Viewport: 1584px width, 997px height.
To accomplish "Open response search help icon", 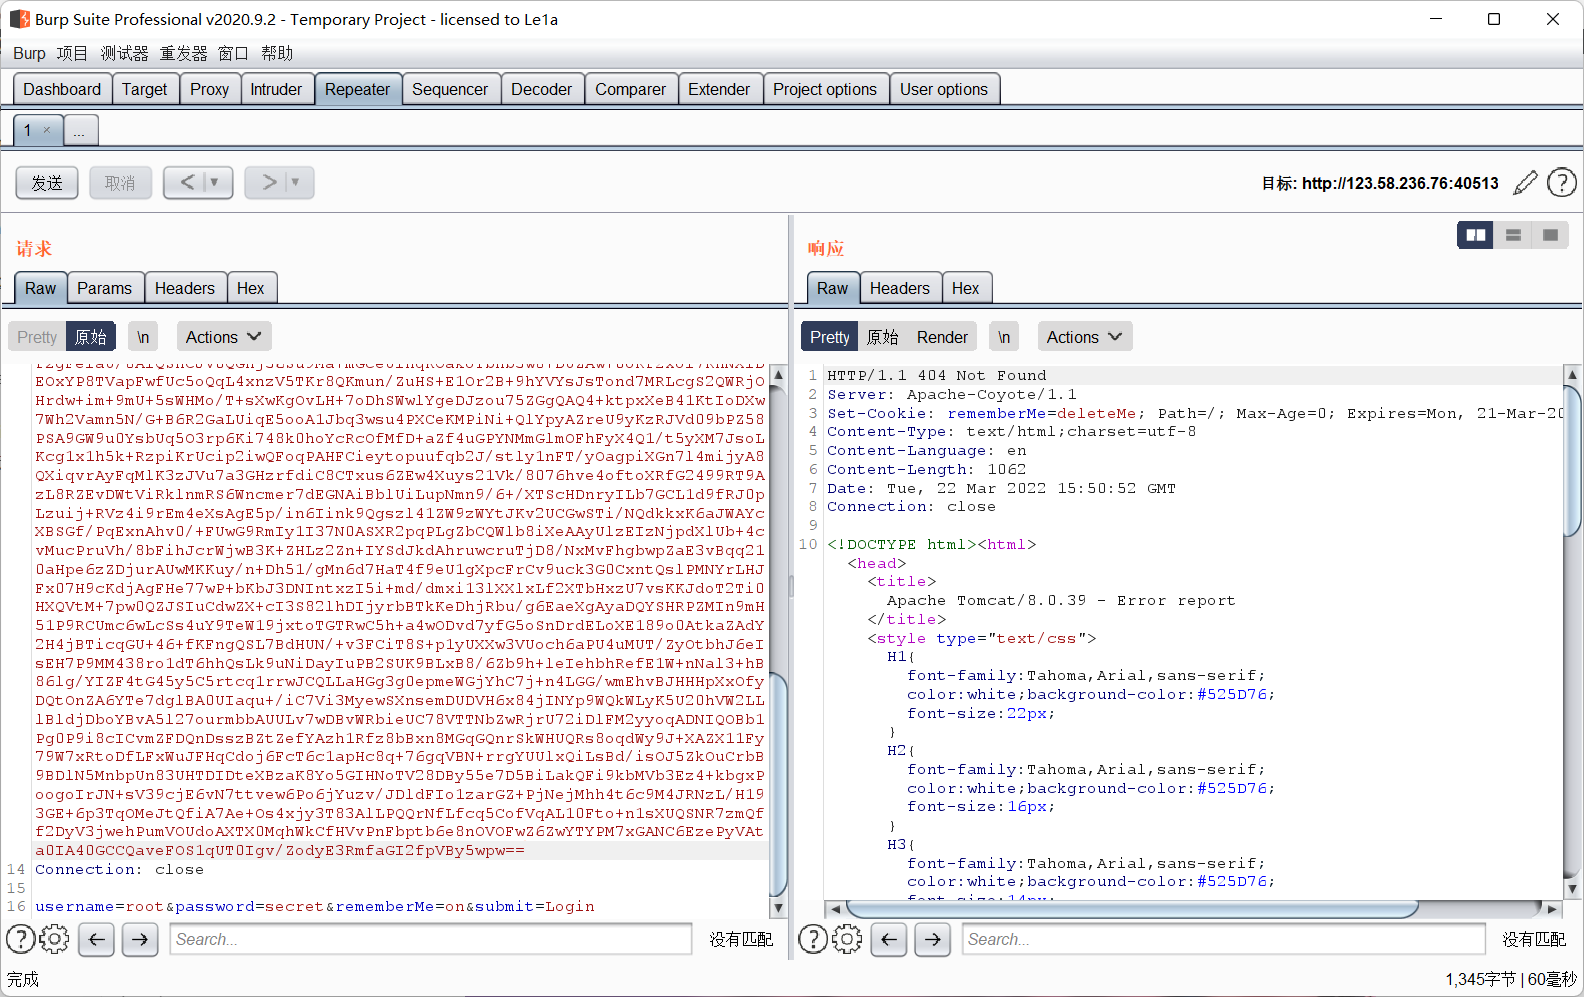I will 813,939.
